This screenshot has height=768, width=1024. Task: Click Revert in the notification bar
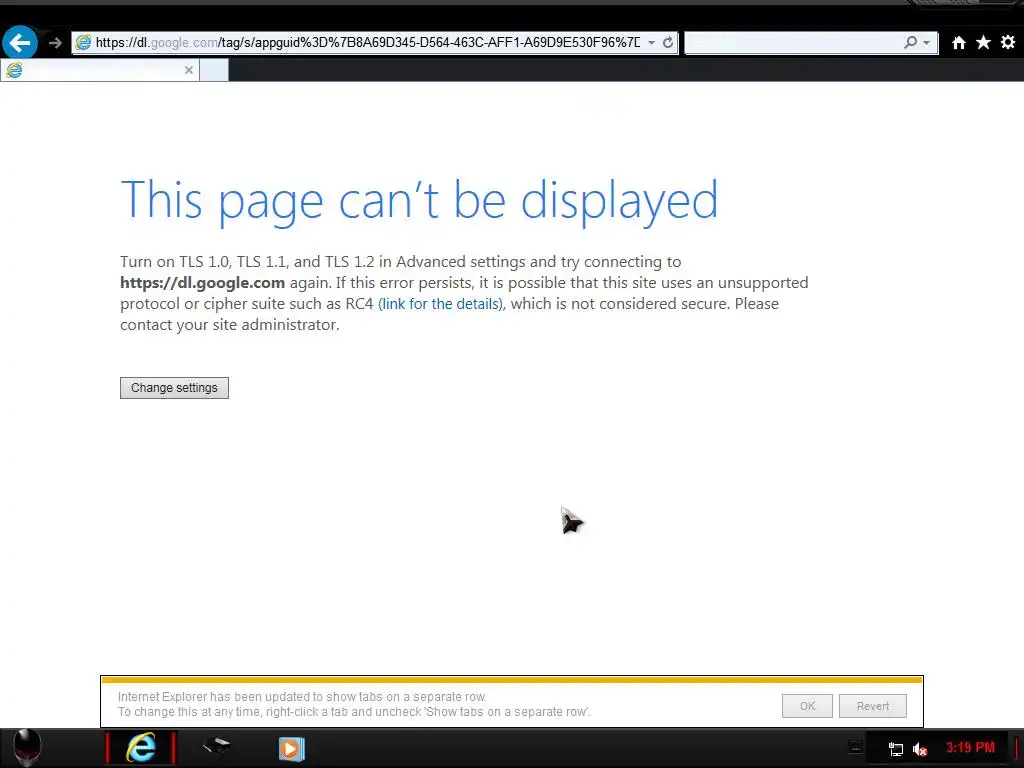tap(872, 706)
